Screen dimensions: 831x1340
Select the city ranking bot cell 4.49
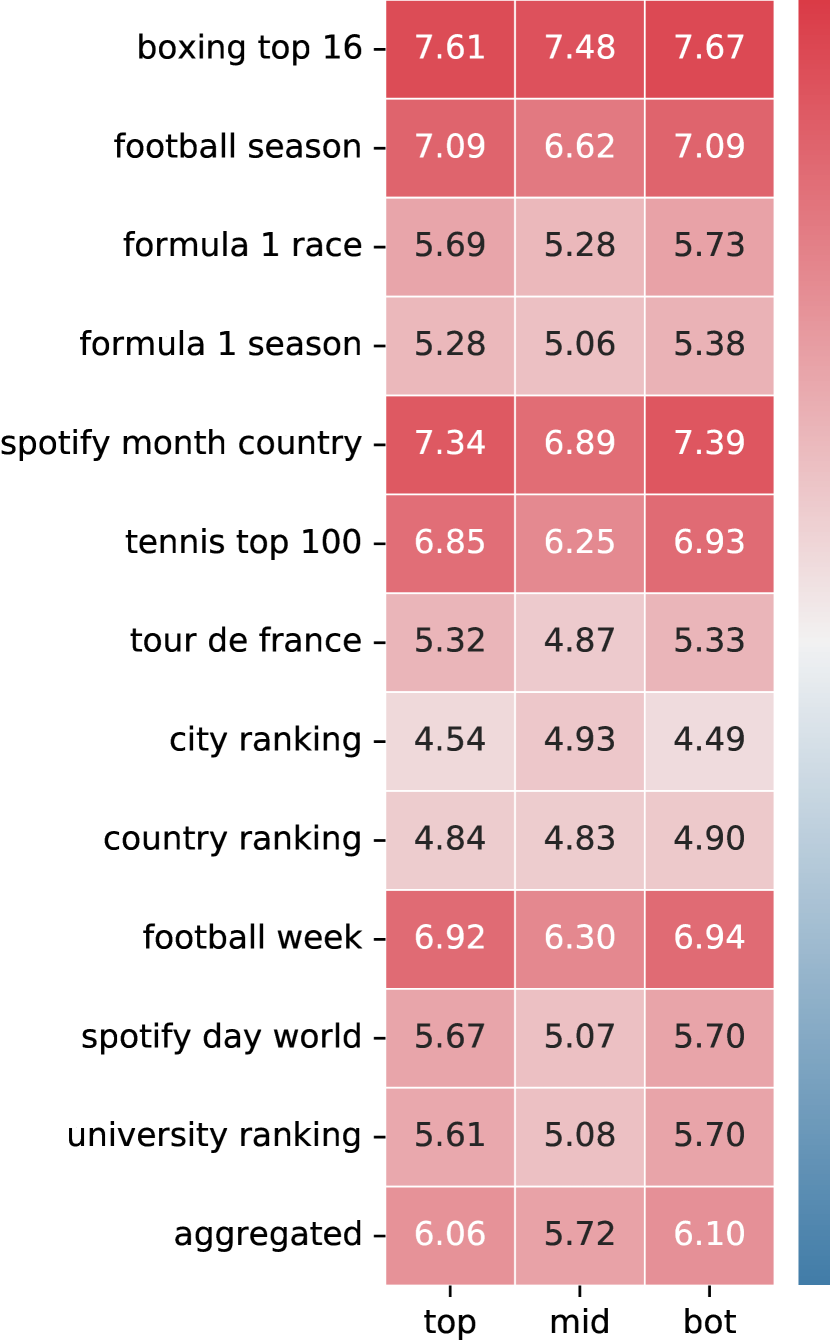[x=709, y=740]
